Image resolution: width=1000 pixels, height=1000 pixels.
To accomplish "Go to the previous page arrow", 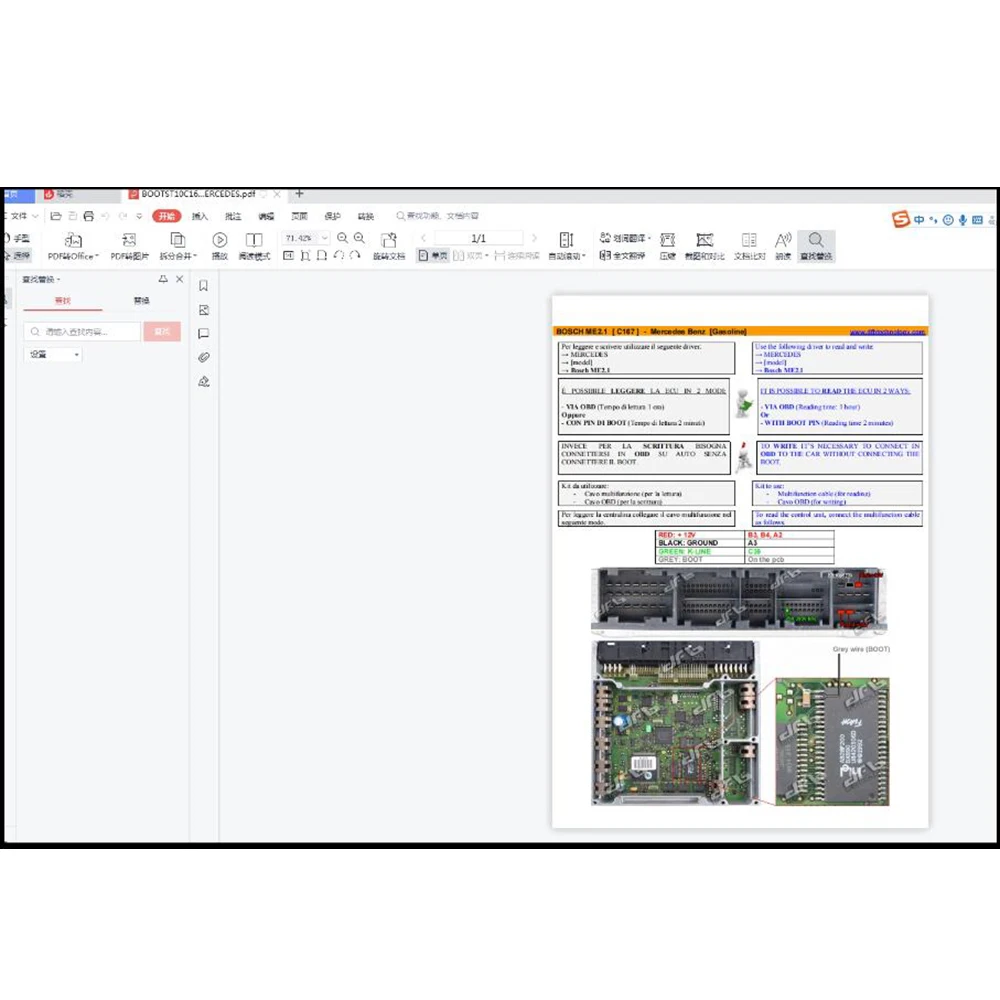I will tap(423, 238).
